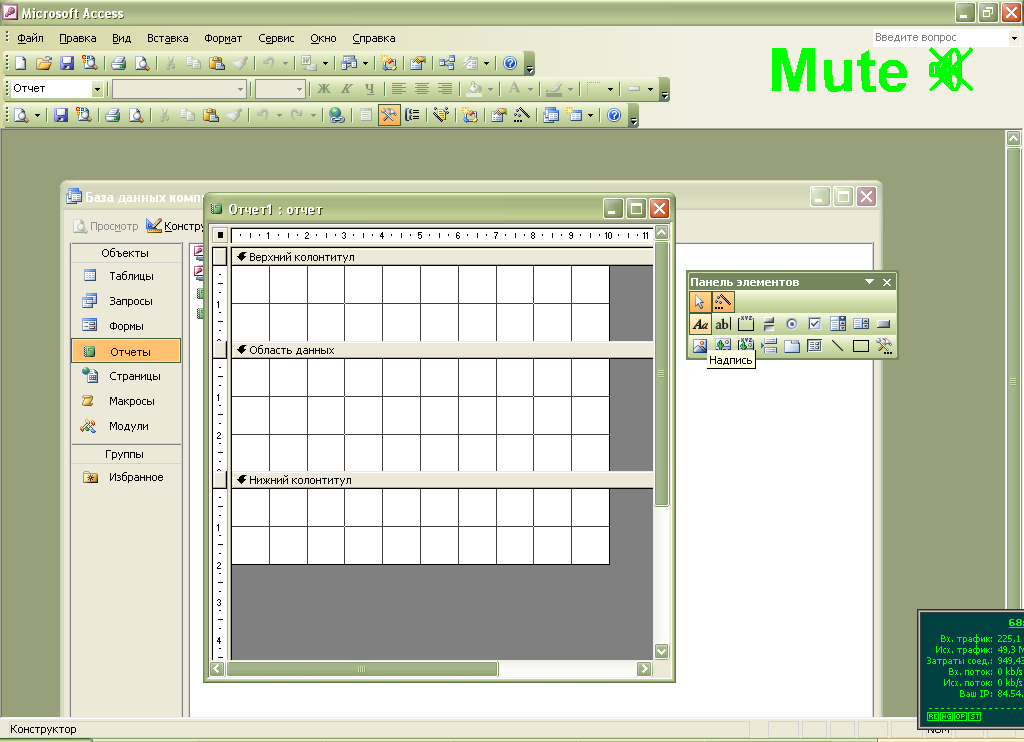
Task: Expand the View button dropdown arrow
Action: point(37,116)
